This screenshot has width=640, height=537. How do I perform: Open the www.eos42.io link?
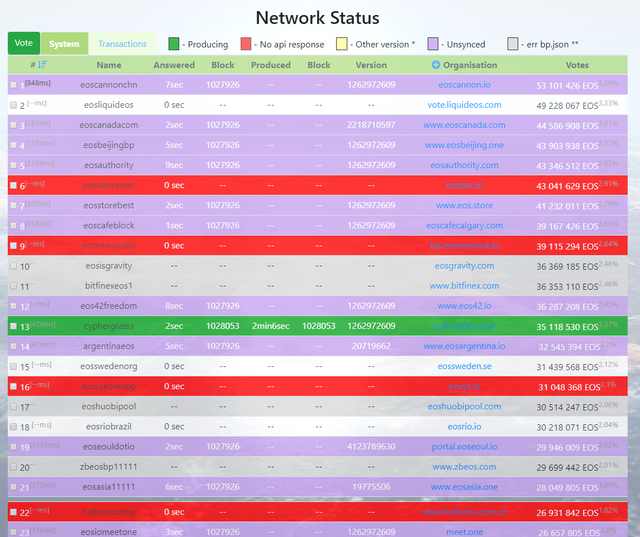(464, 306)
